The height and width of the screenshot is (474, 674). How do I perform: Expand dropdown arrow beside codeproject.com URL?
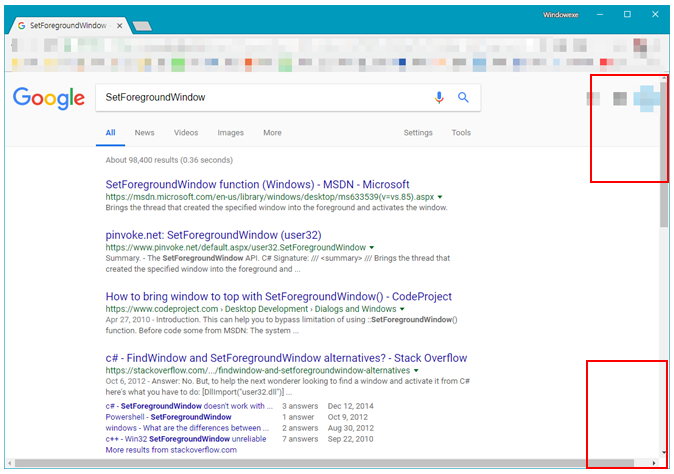tap(402, 309)
